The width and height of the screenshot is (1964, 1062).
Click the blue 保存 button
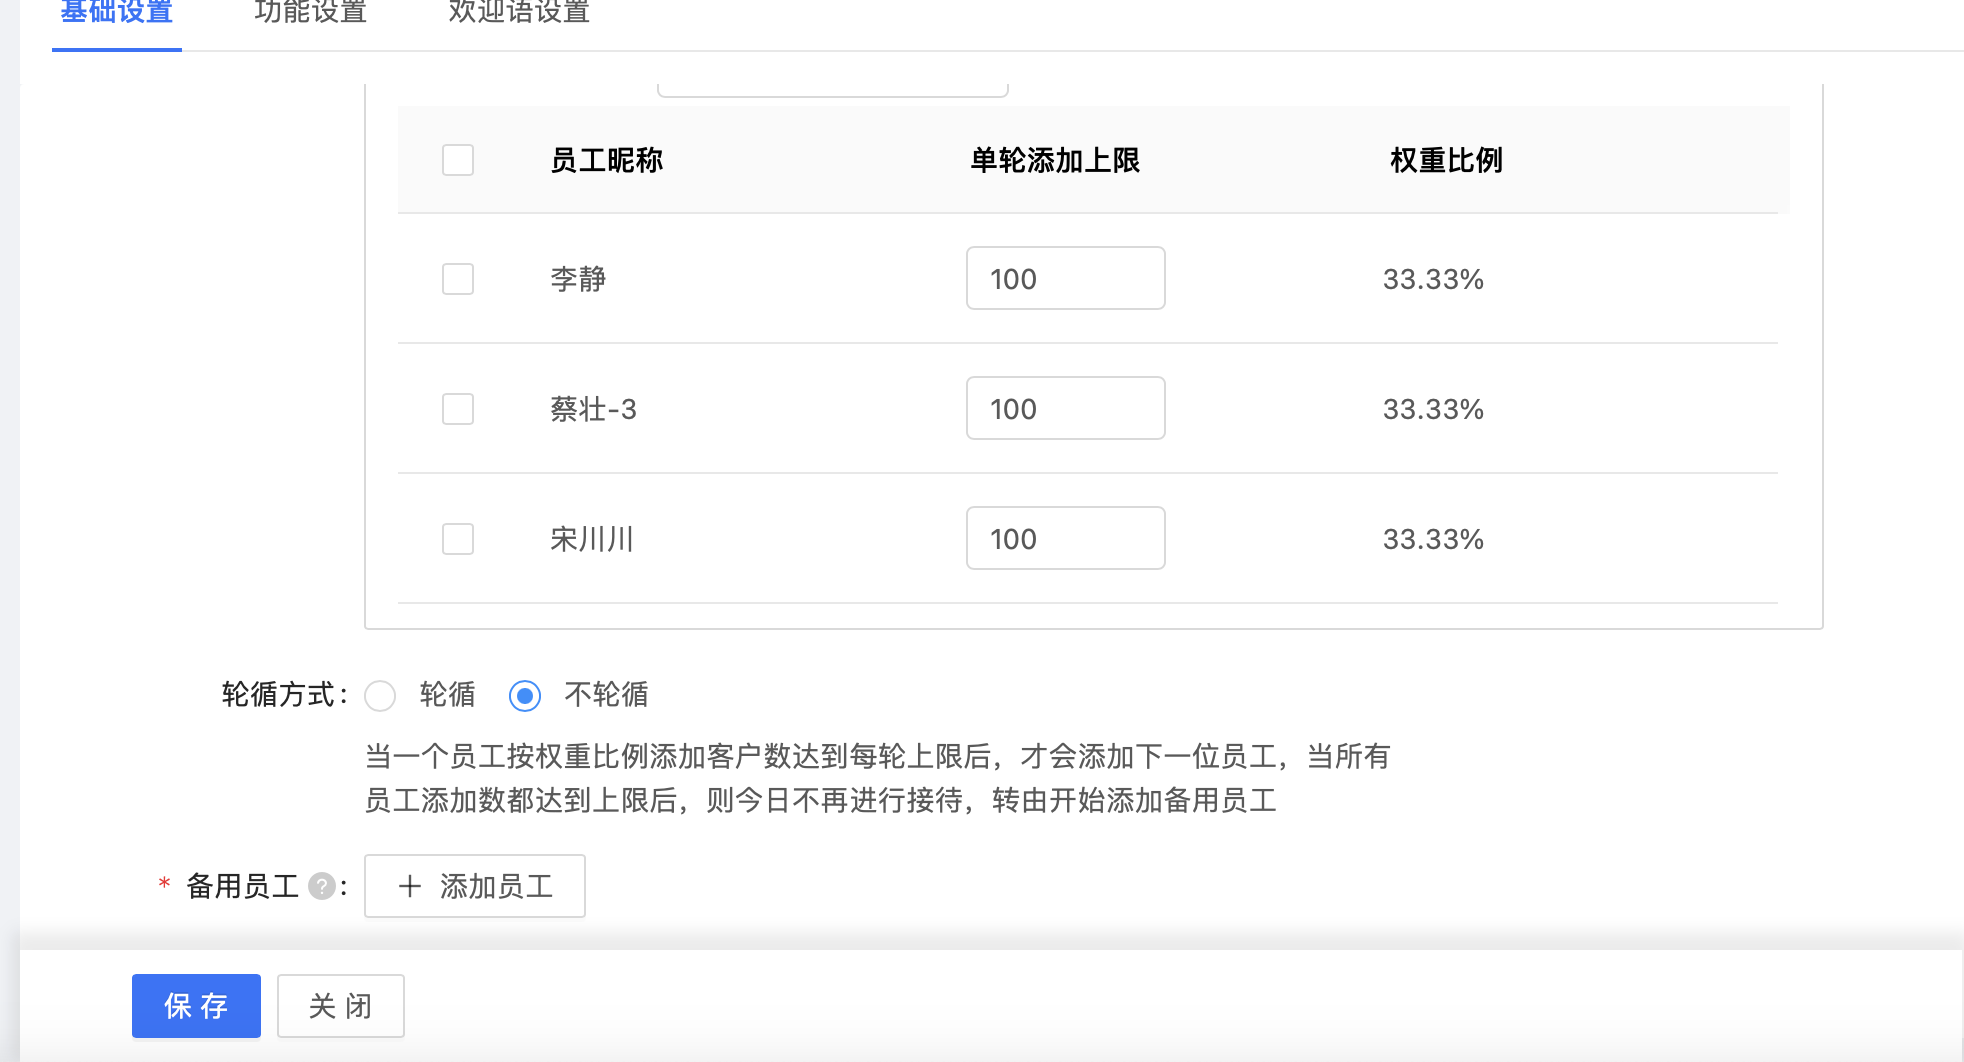point(196,1006)
